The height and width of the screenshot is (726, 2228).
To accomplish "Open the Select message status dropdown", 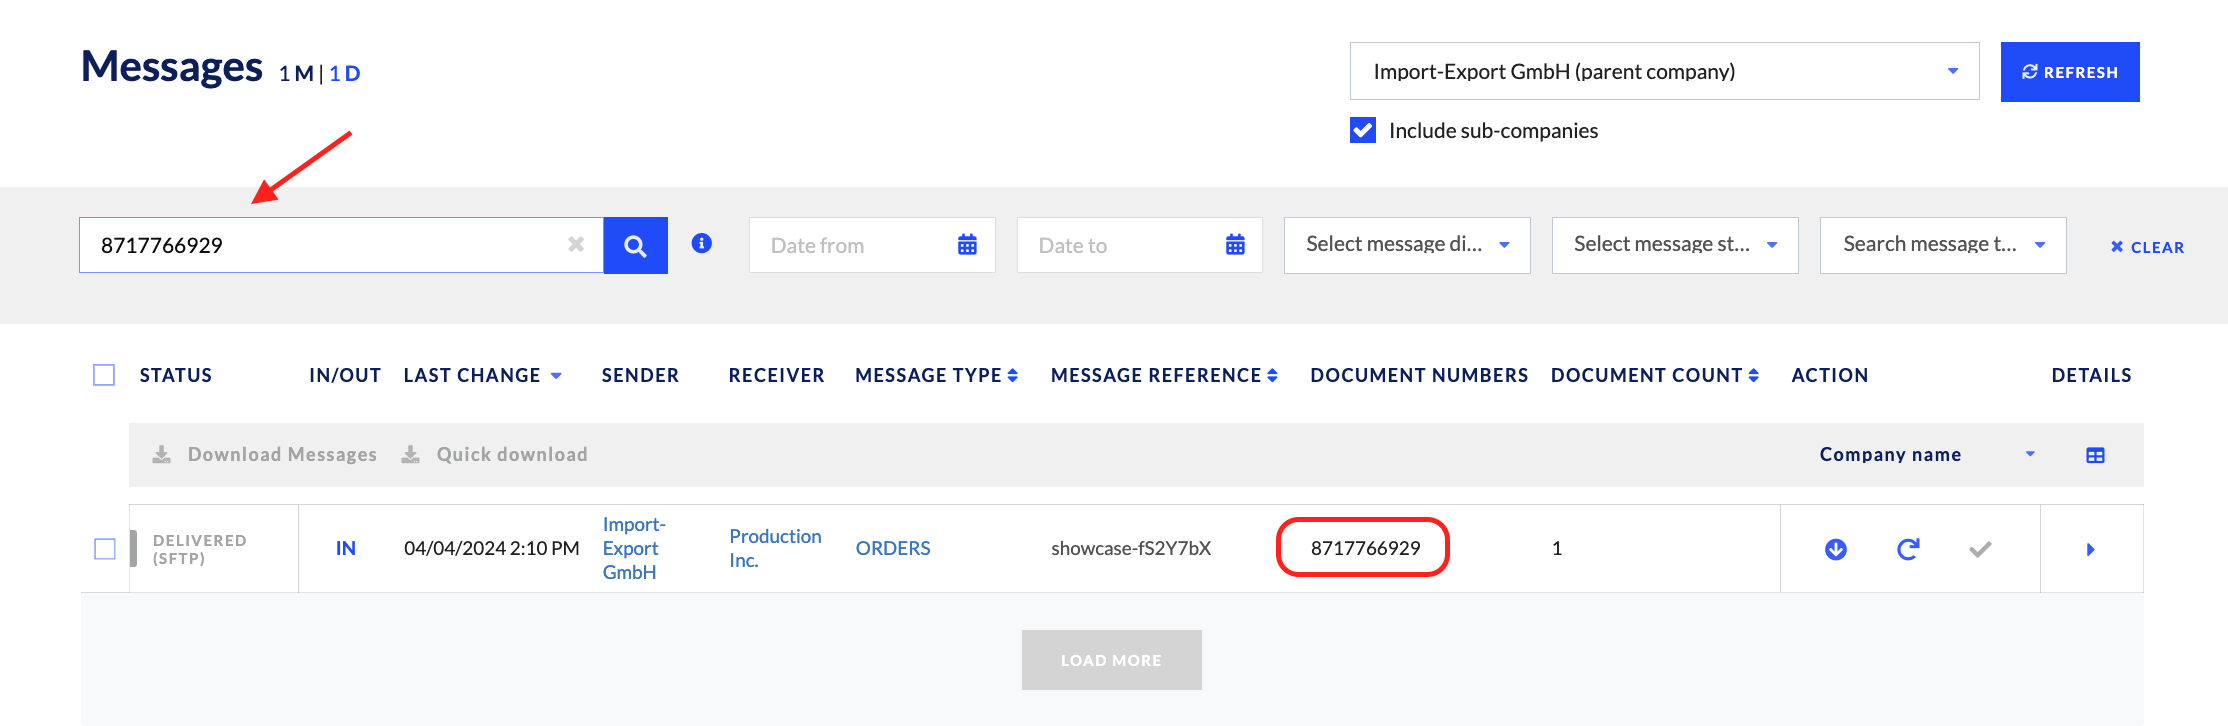I will point(1675,245).
